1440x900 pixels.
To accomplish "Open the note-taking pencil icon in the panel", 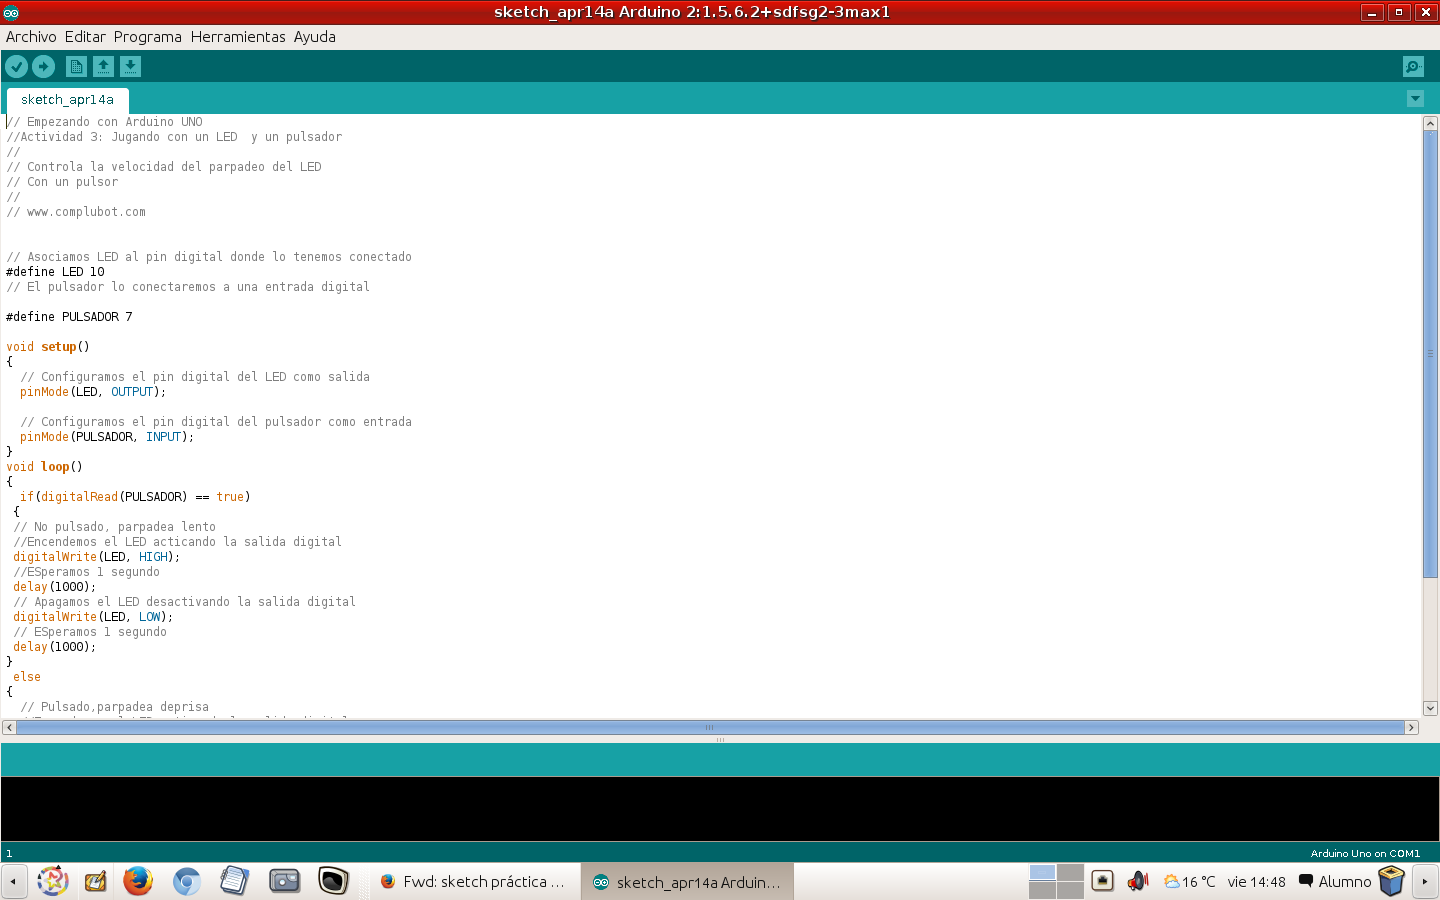I will click(95, 881).
